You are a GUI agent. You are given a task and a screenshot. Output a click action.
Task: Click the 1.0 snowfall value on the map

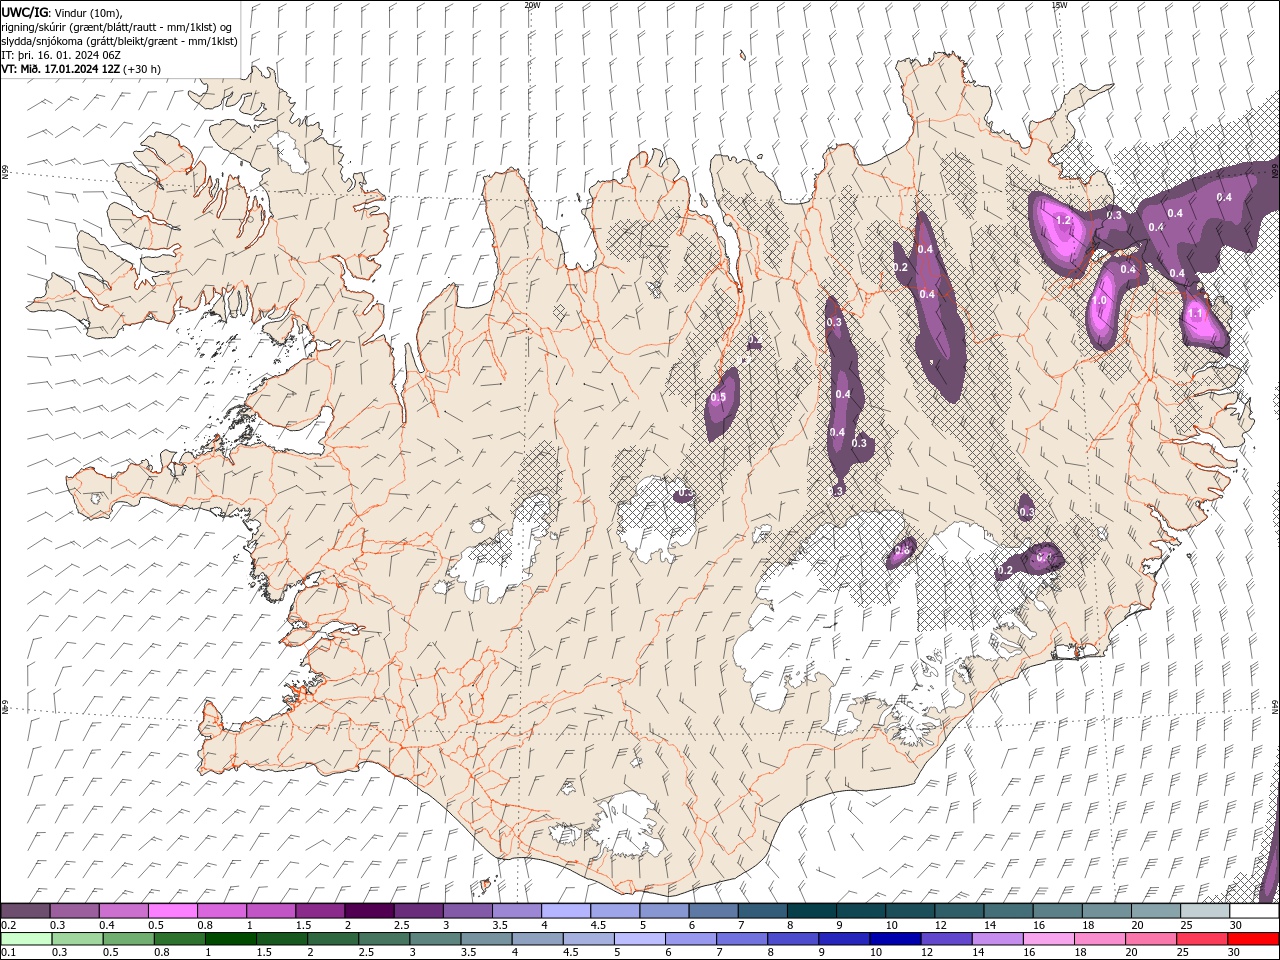[x=1100, y=300]
